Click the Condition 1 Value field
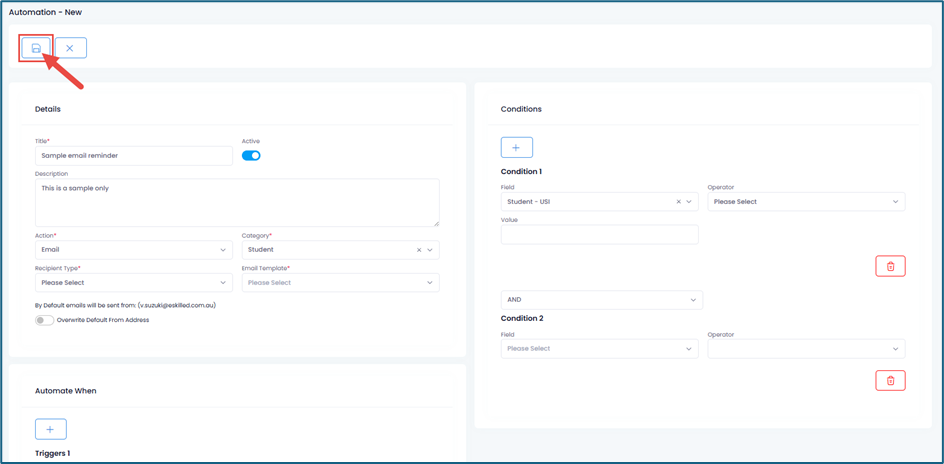The height and width of the screenshot is (464, 944). point(599,235)
